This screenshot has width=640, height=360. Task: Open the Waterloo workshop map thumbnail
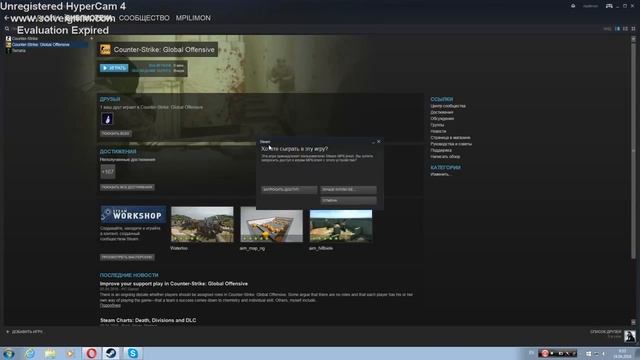click(x=202, y=224)
